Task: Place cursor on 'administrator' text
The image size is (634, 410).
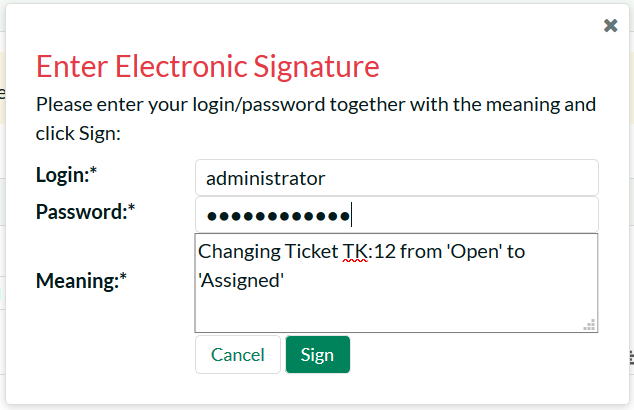Action: coord(265,179)
